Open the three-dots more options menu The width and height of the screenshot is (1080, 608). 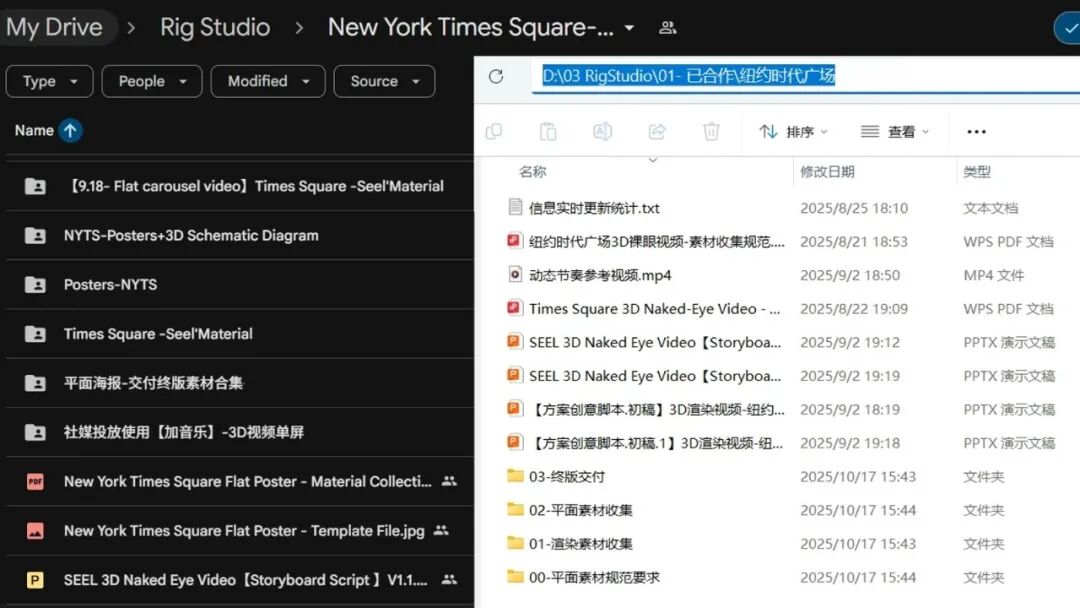pos(976,132)
